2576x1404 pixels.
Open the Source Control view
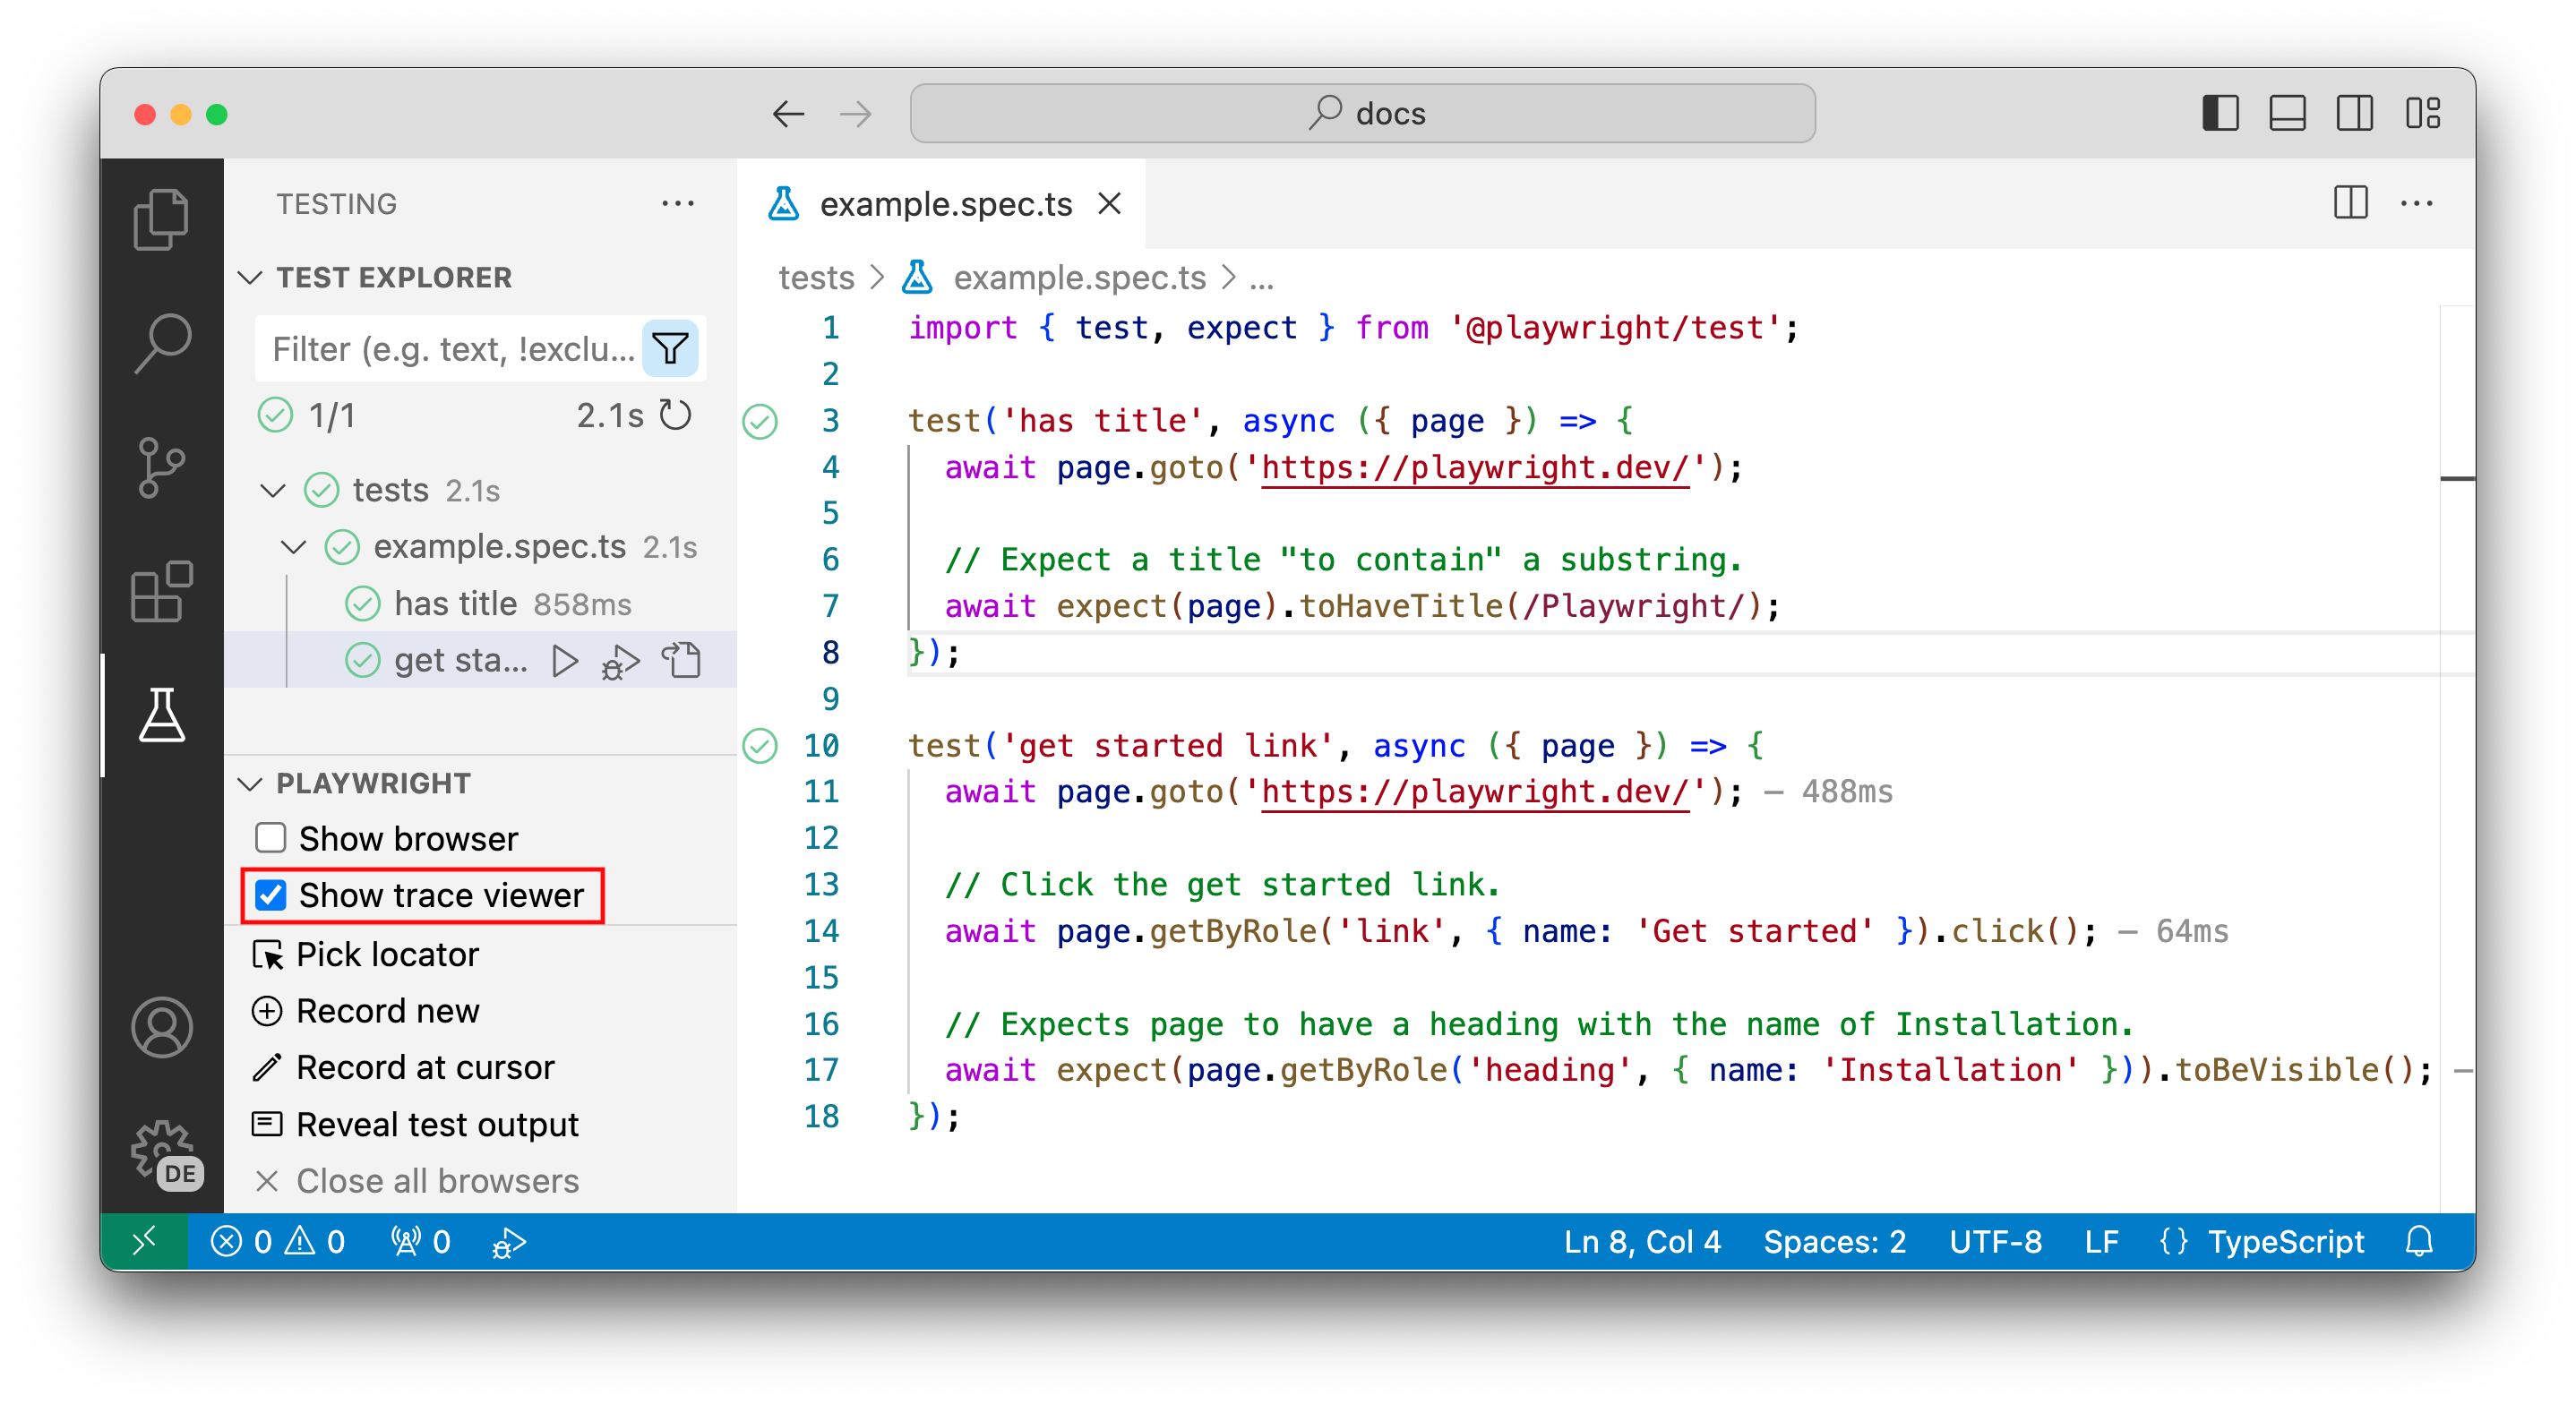click(161, 467)
